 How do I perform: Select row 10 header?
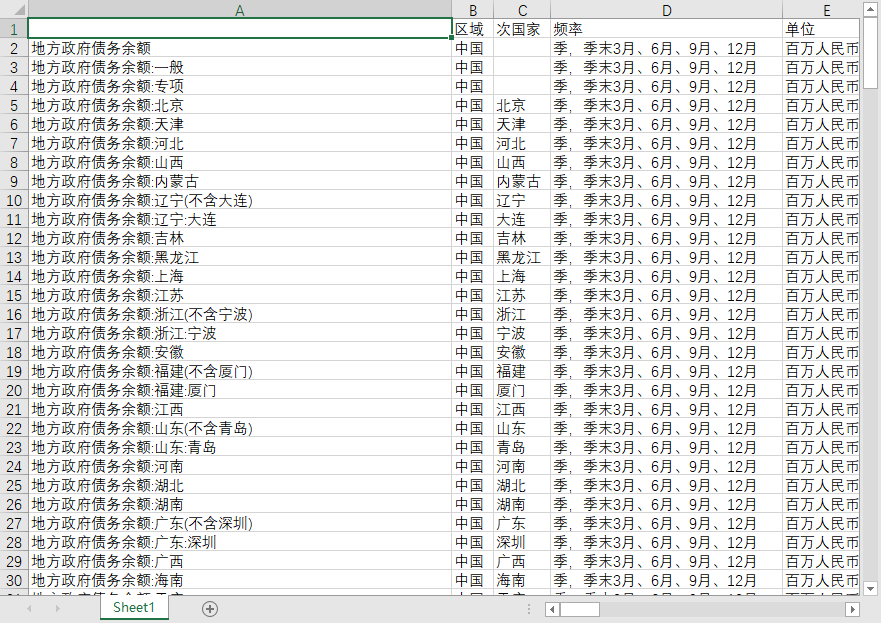(13, 201)
